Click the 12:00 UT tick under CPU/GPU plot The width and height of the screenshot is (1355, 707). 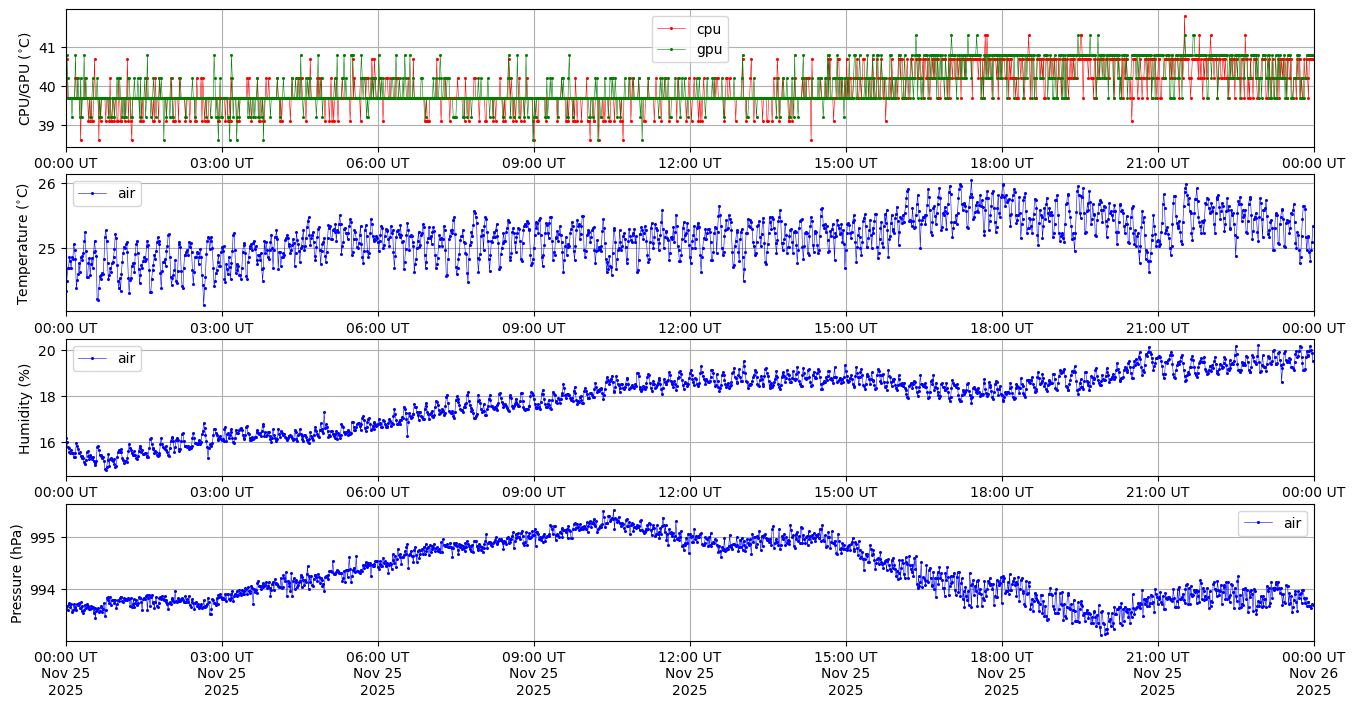click(690, 163)
